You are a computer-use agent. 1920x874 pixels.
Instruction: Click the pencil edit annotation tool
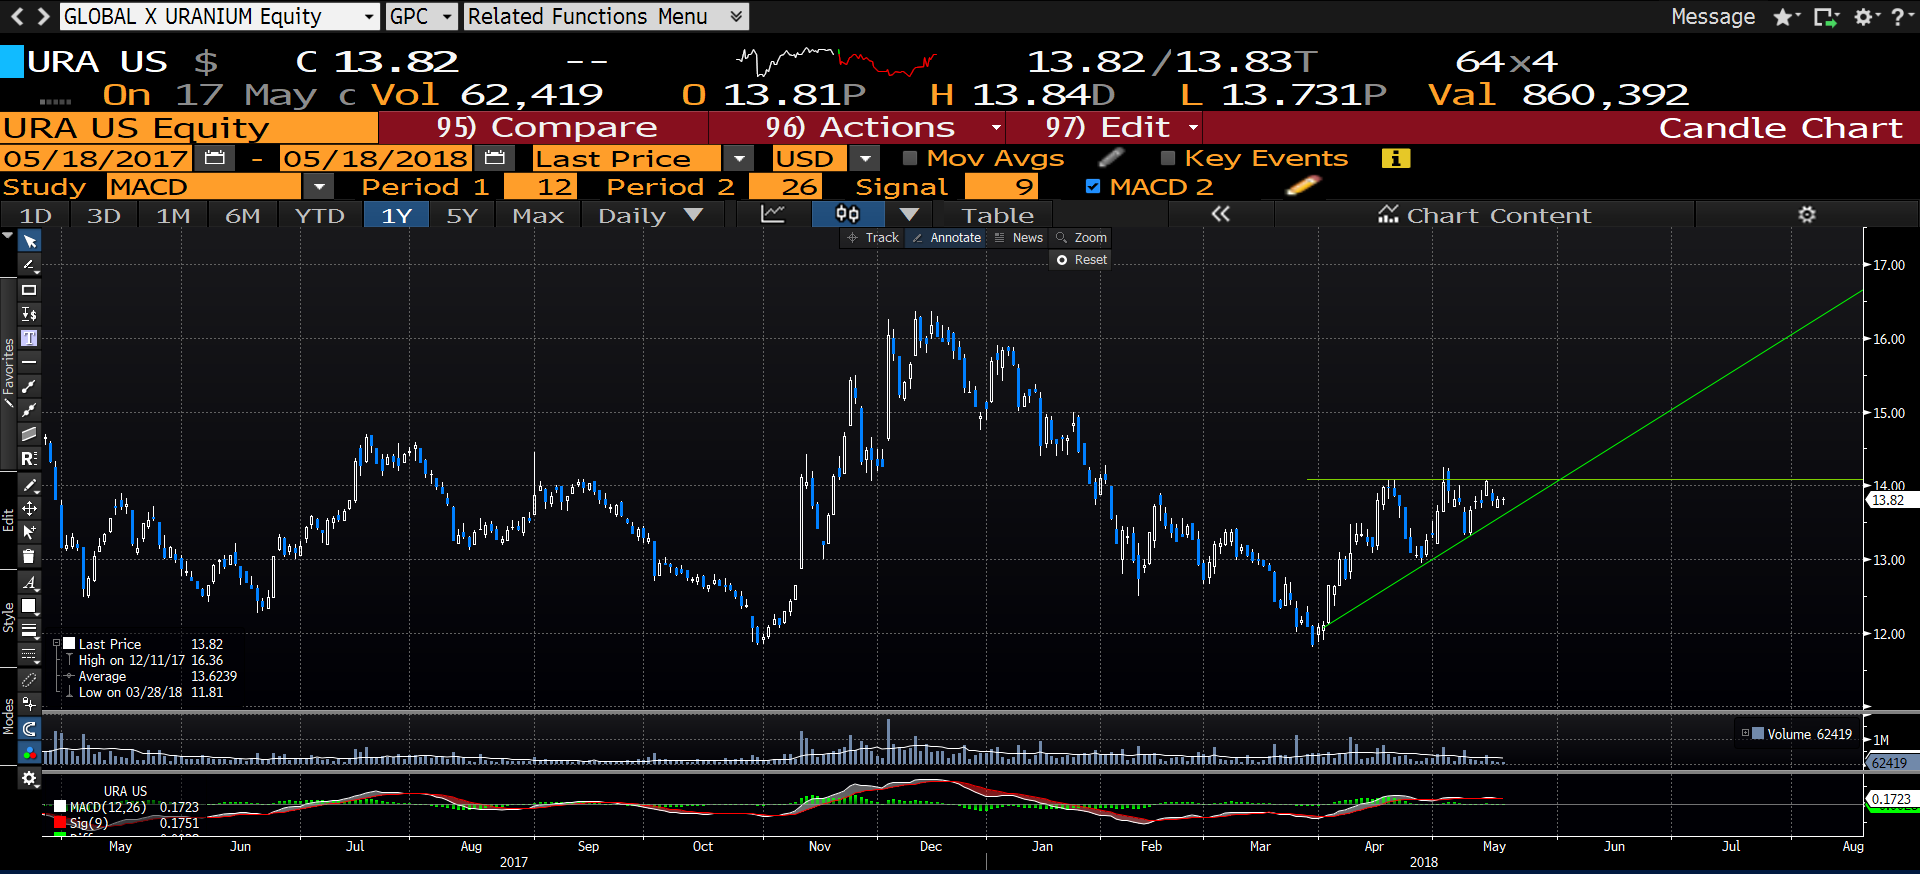(x=29, y=485)
